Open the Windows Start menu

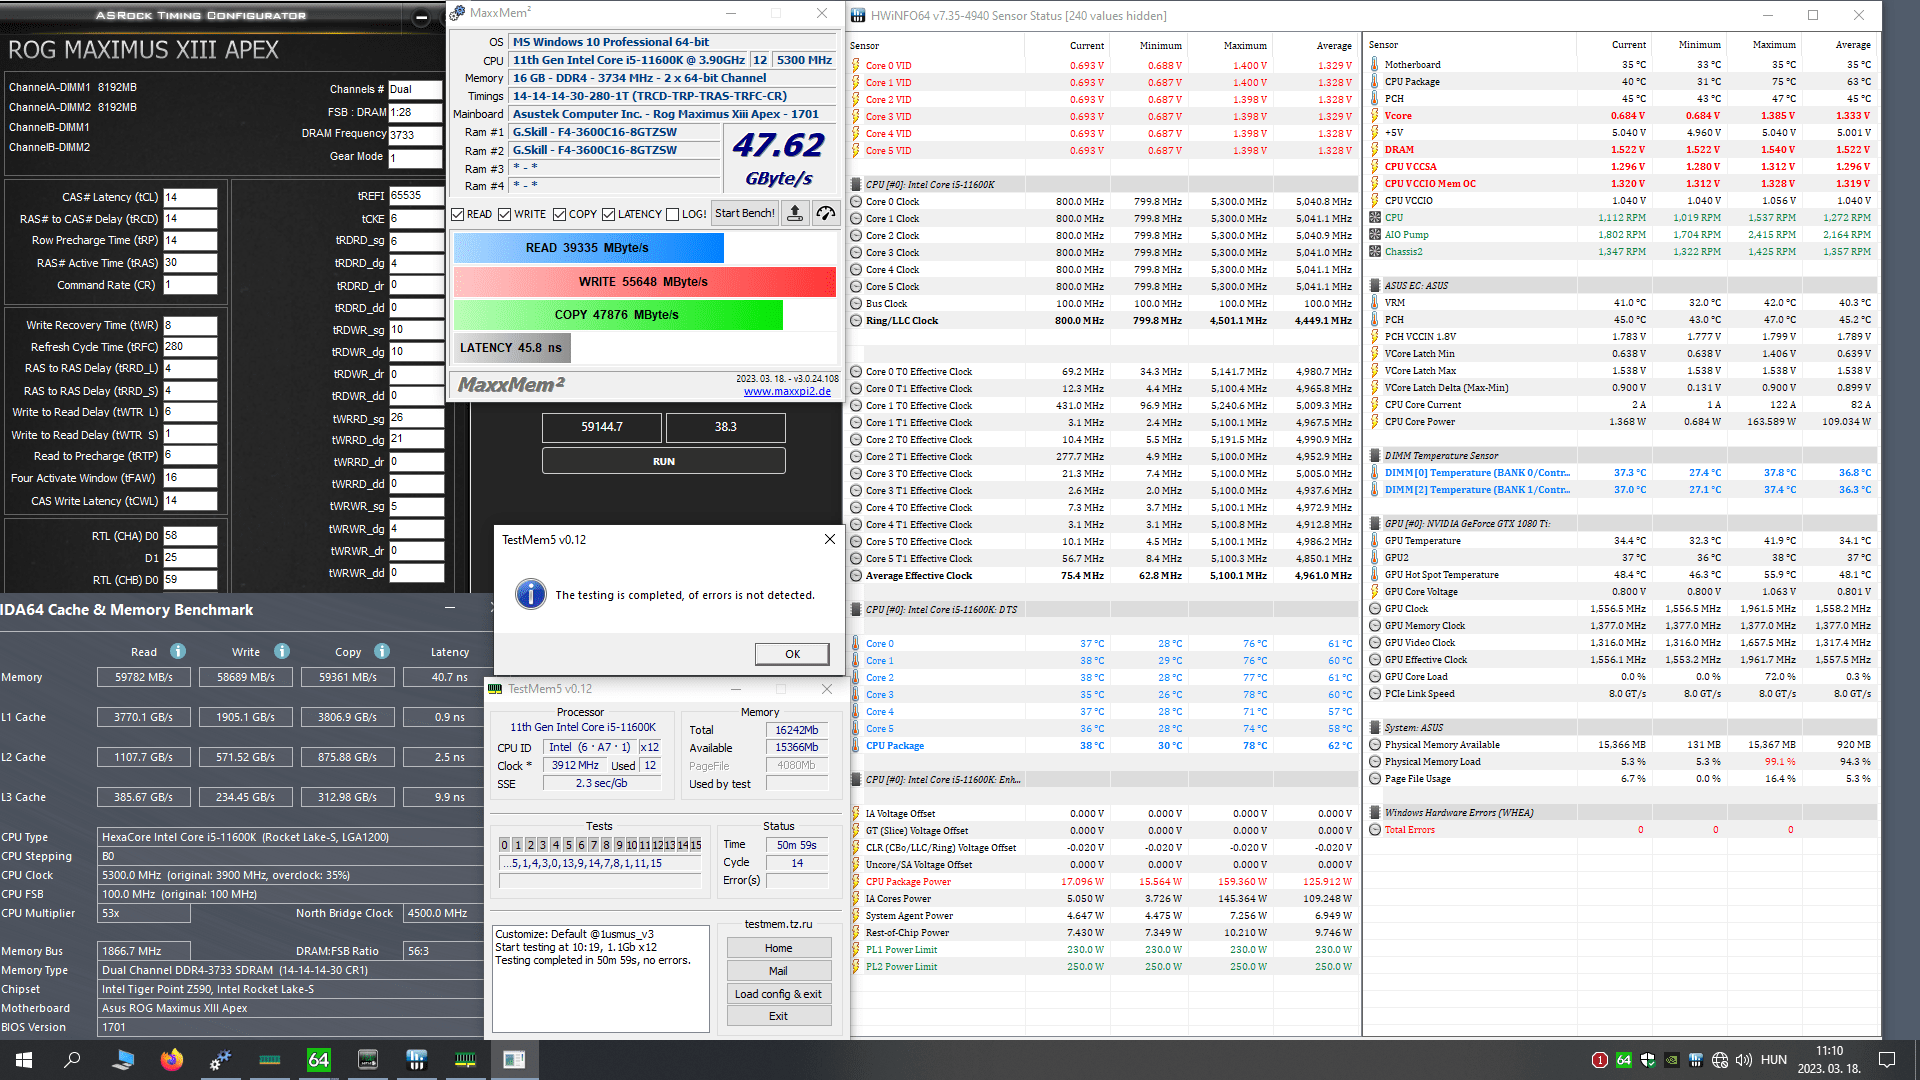24,1060
